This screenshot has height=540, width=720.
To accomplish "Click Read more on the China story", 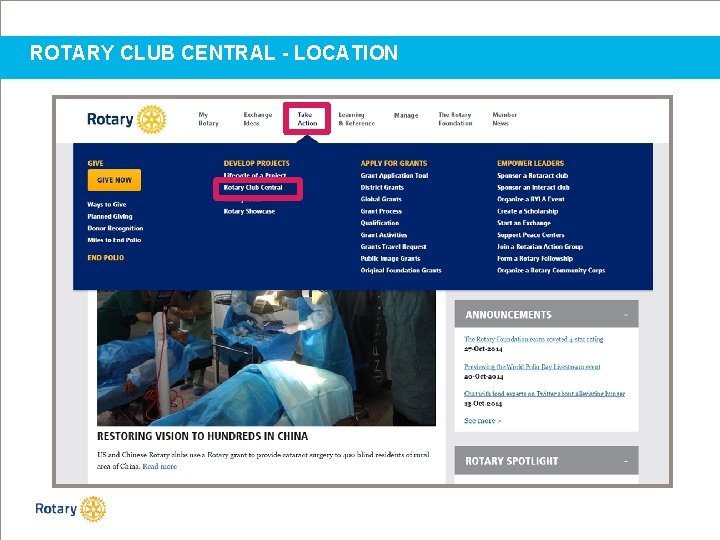I will pos(159,467).
